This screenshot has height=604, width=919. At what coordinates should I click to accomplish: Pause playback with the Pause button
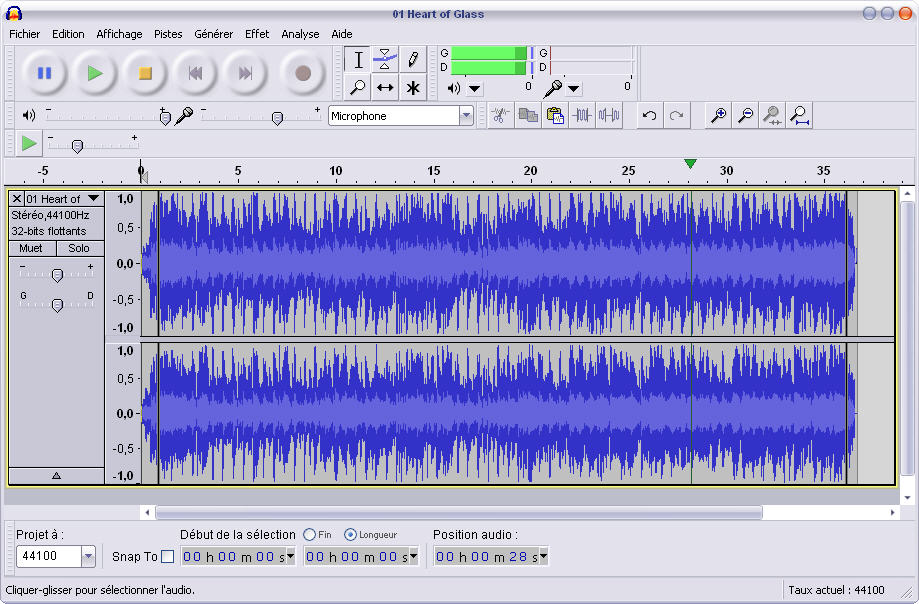(x=45, y=73)
